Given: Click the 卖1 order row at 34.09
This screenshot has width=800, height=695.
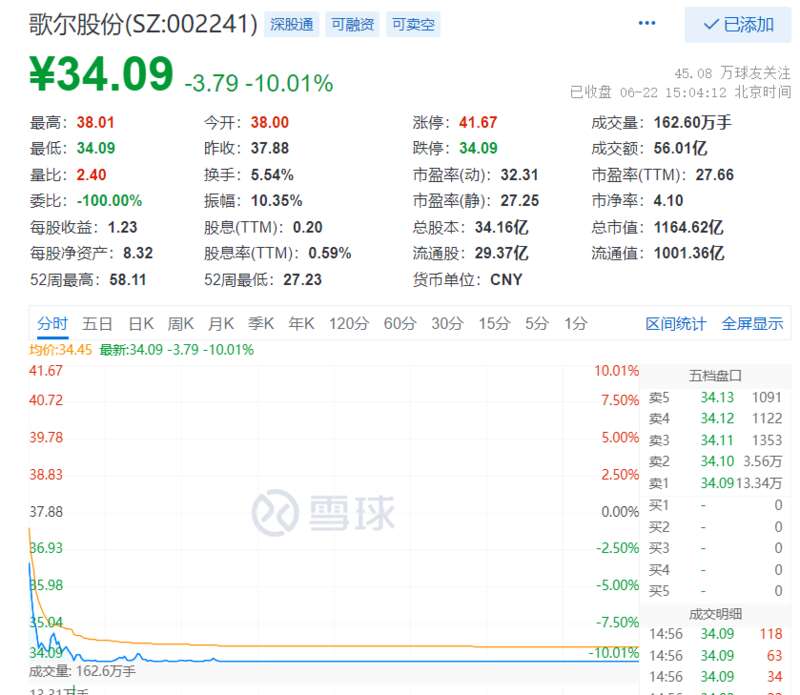Looking at the screenshot, I should tap(715, 483).
